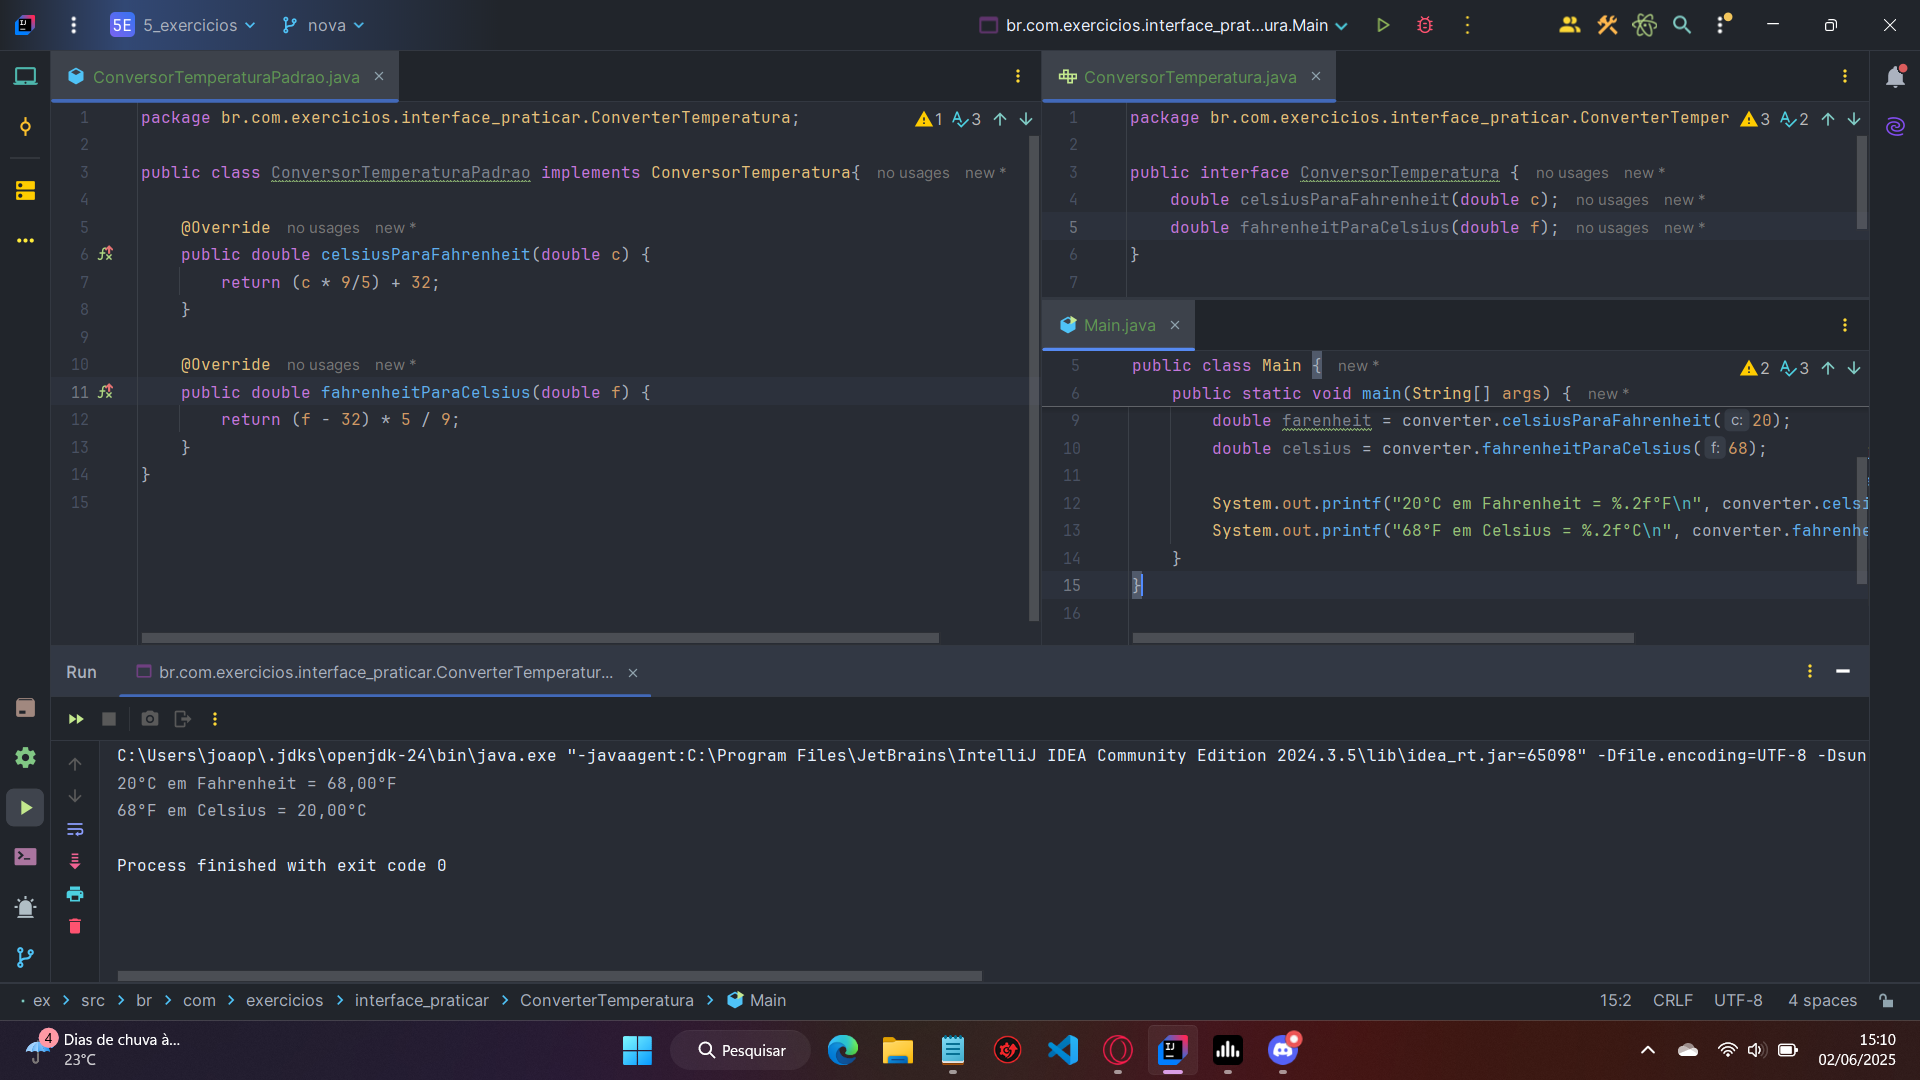Clear all console output trash icon
Viewport: 1920px width, 1080px height.
pyautogui.click(x=75, y=926)
